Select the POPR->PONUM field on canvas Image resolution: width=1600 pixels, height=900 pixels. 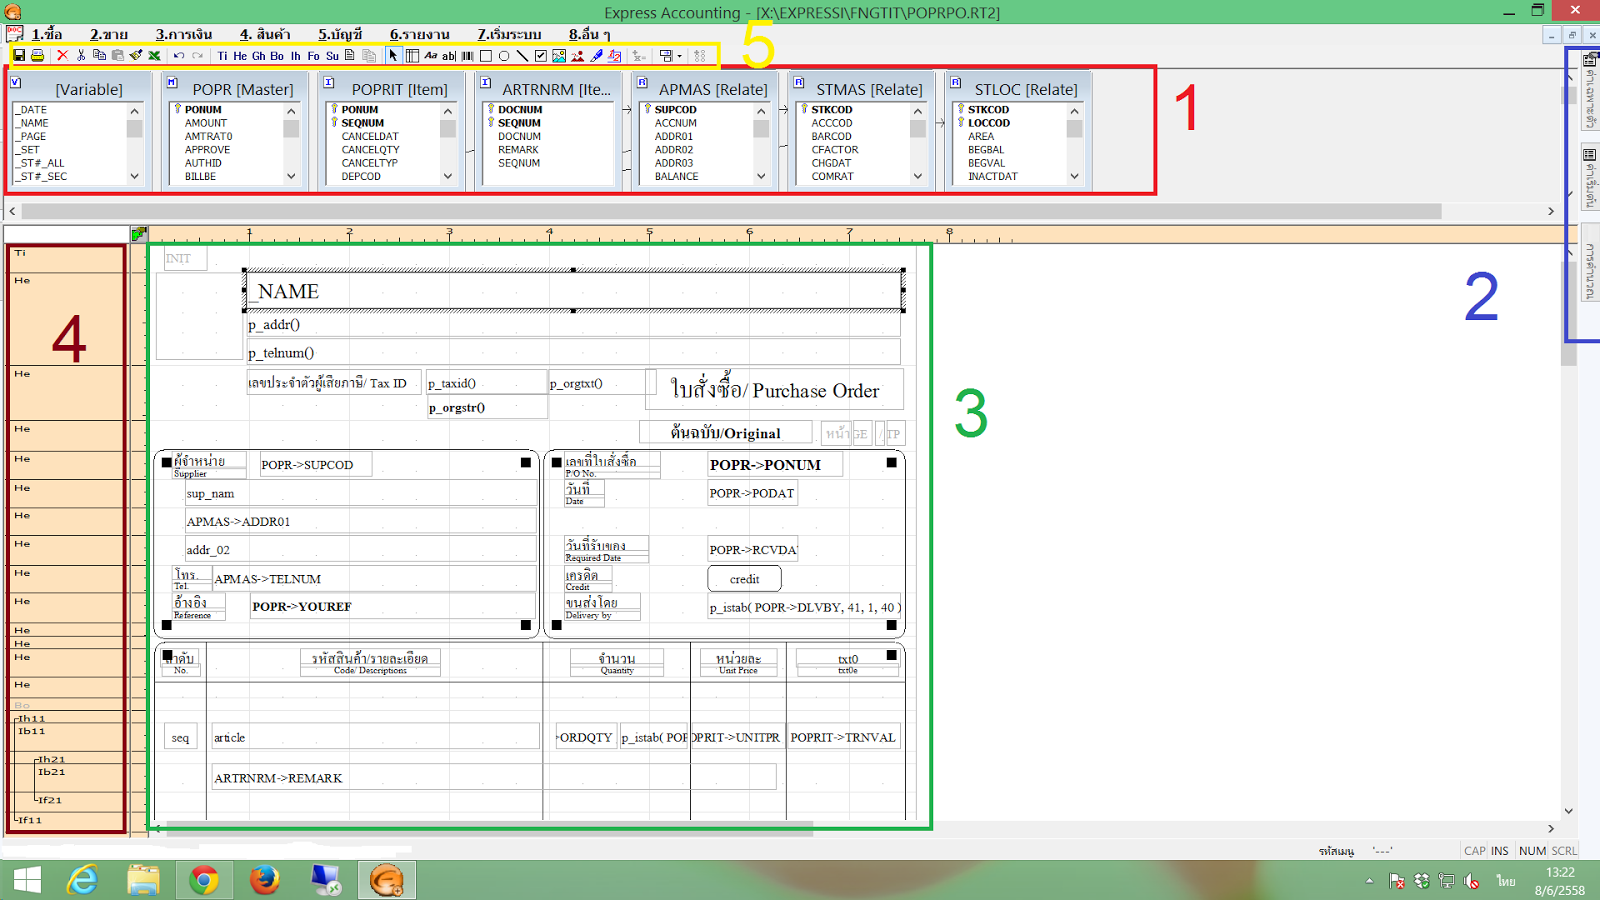(774, 465)
